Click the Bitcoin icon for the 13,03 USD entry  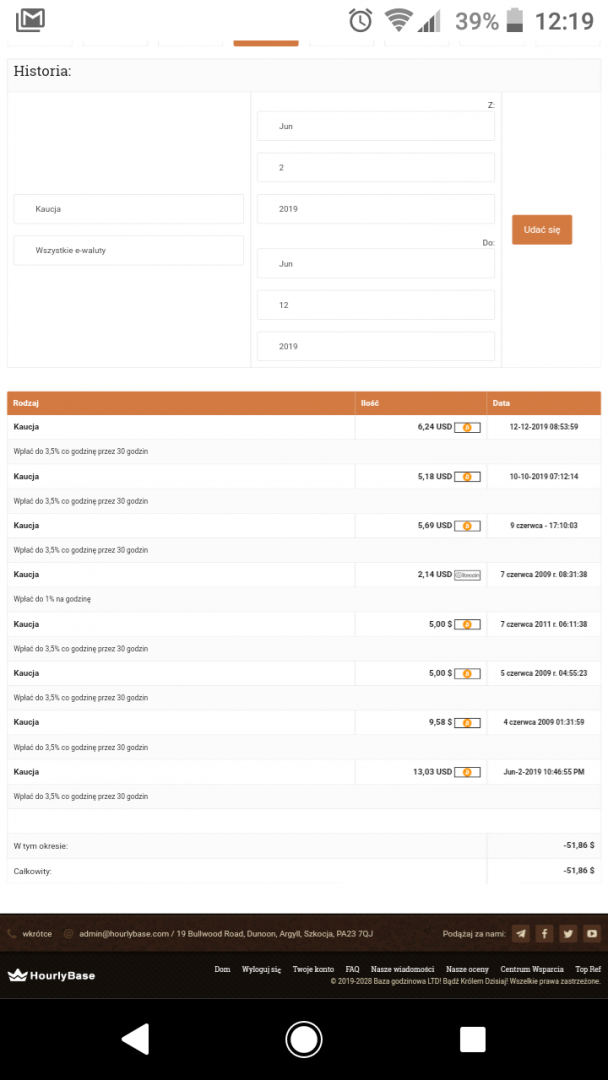point(465,771)
